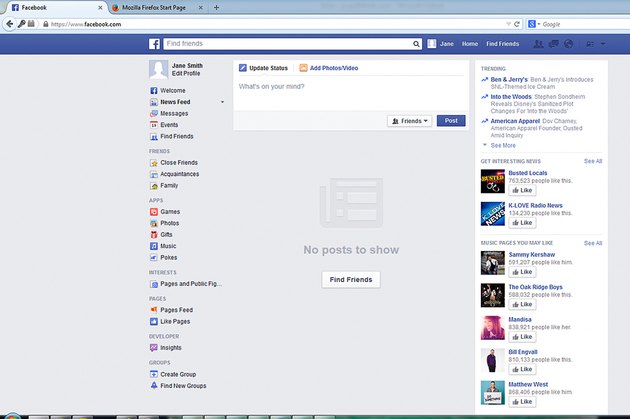Viewport: 630px width, 419px height.
Task: Open messages icon in header
Action: click(x=553, y=44)
